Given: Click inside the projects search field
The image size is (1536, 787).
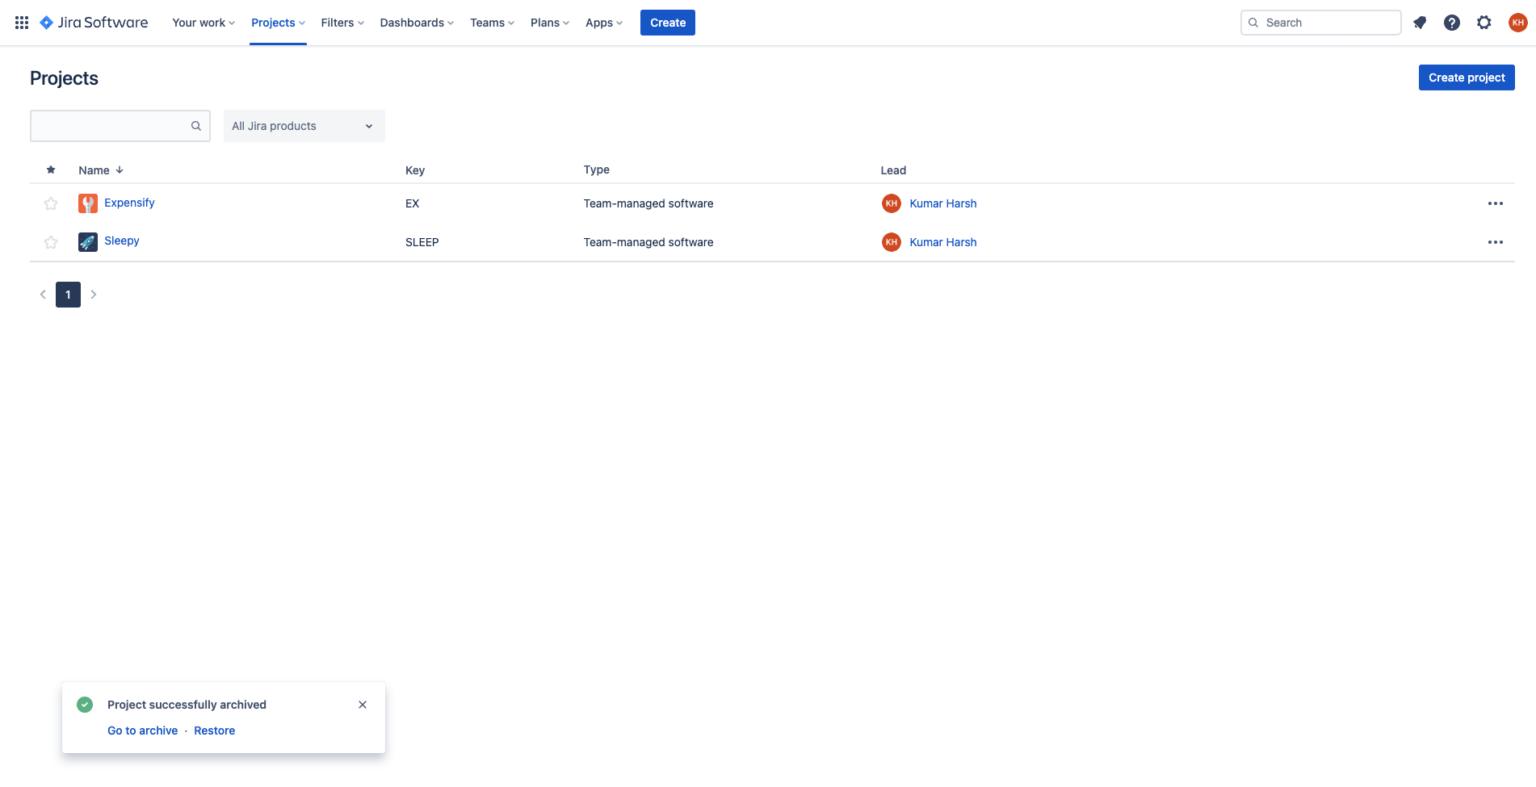Looking at the screenshot, I should [110, 126].
